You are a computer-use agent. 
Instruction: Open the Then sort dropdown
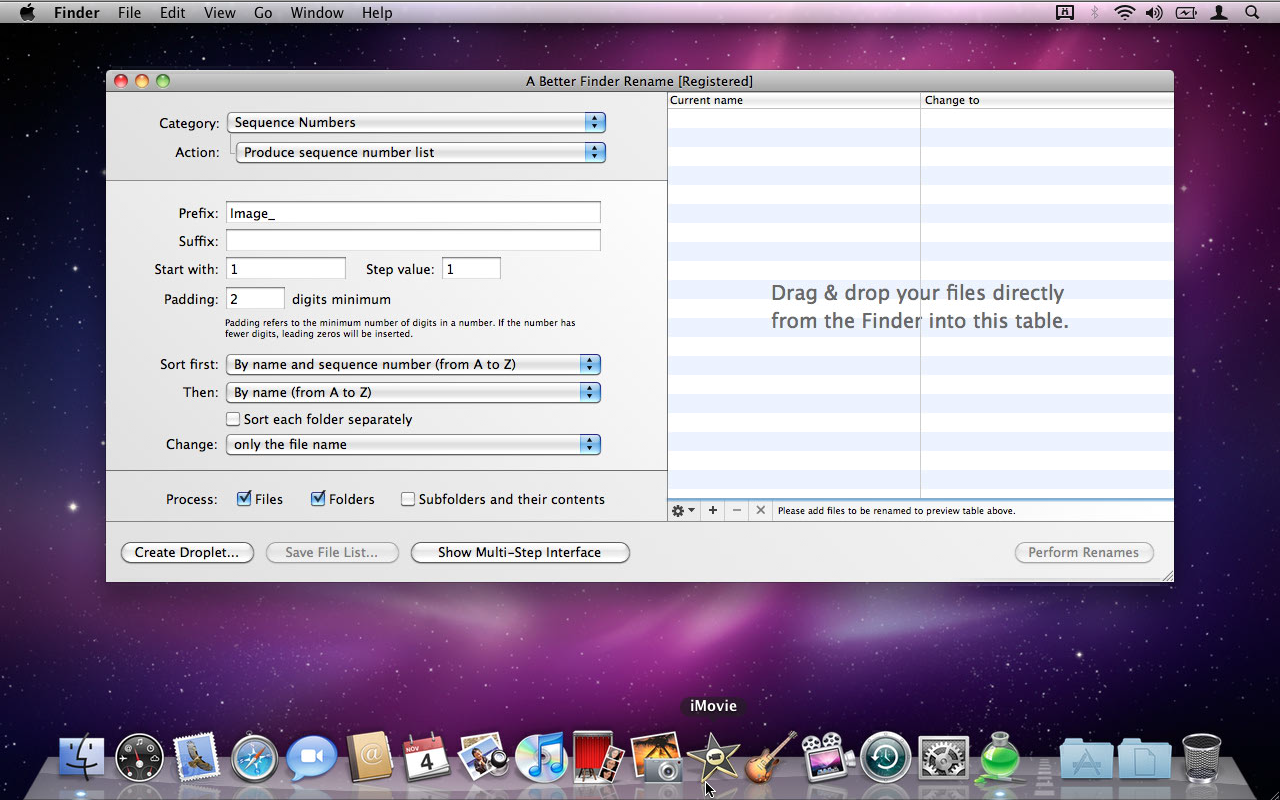click(413, 392)
